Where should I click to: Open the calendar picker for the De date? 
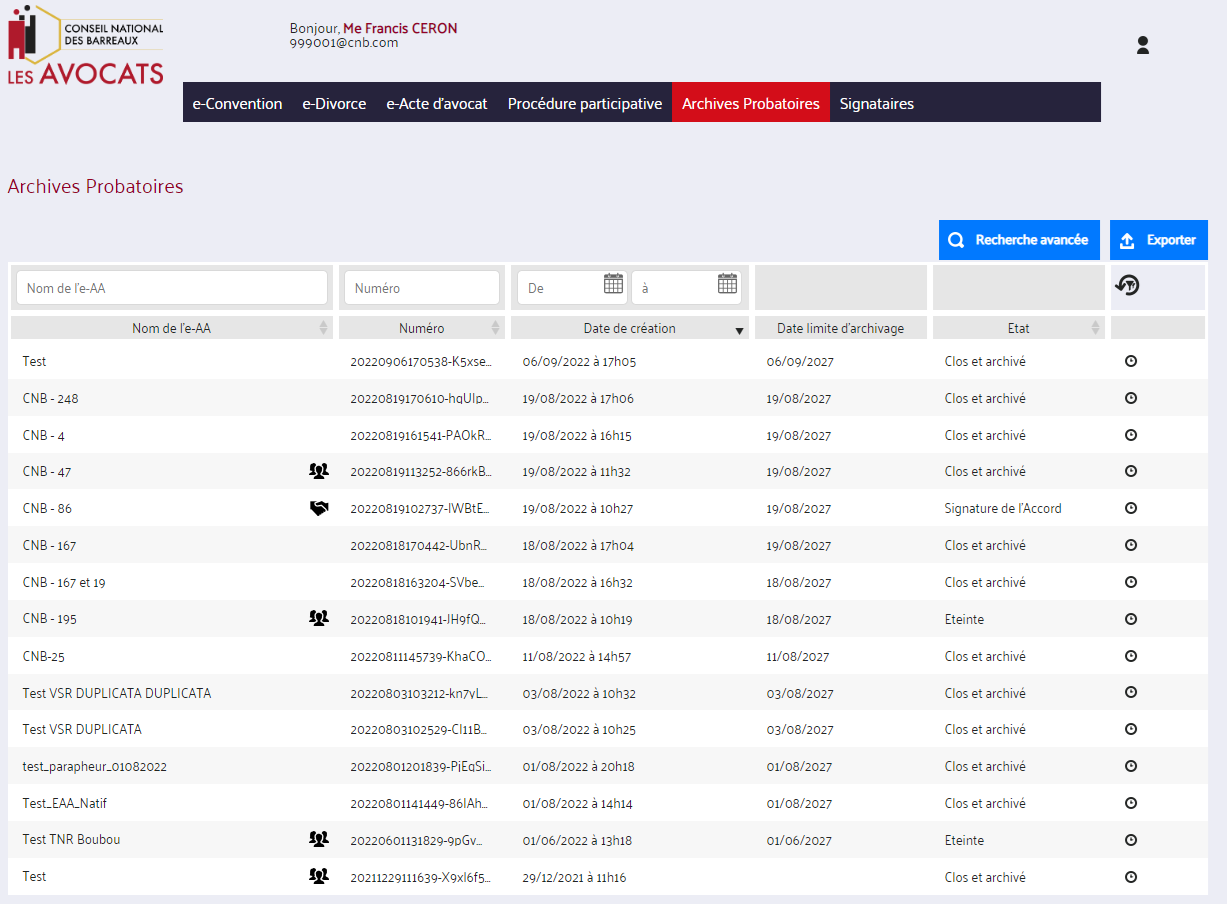click(x=613, y=284)
